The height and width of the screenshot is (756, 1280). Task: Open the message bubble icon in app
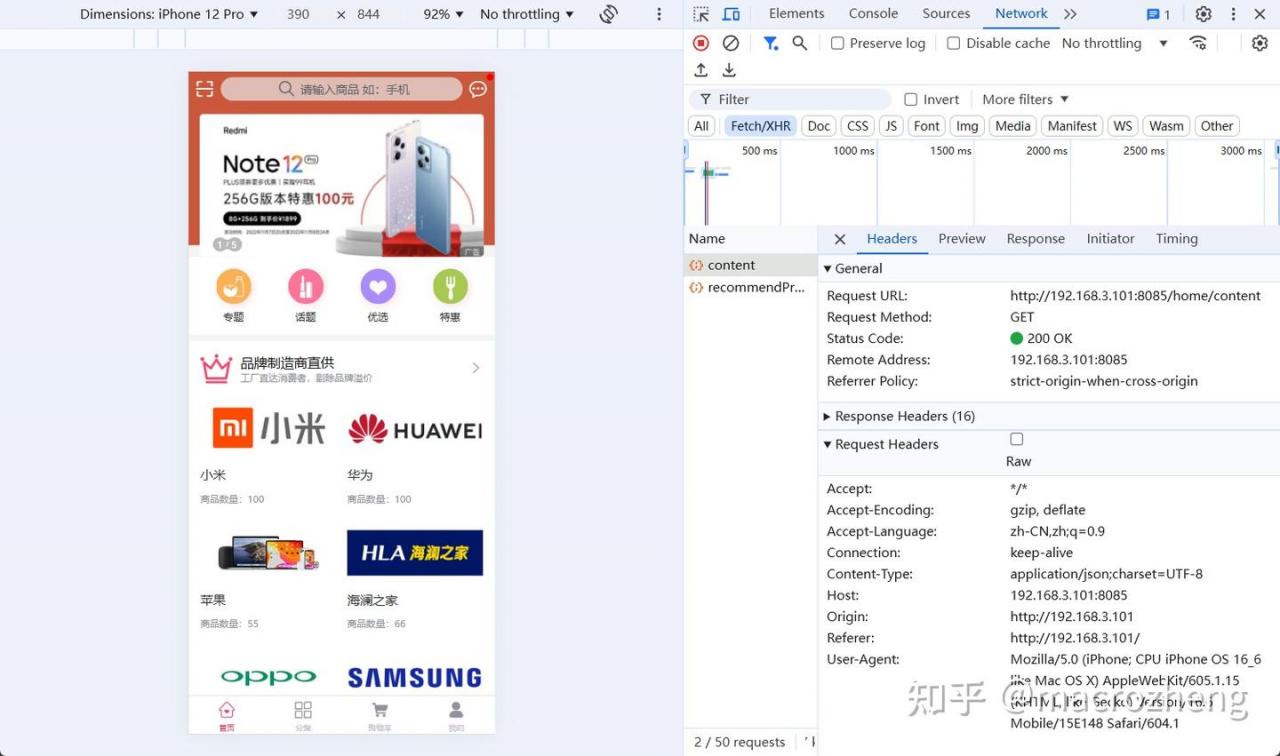pos(478,89)
